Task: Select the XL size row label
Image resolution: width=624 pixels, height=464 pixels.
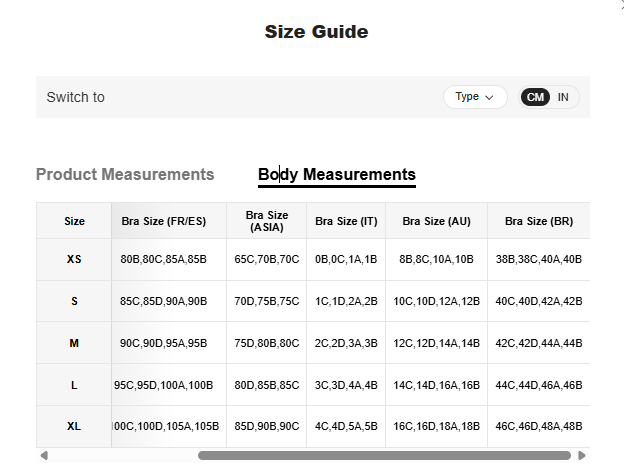Action: (x=74, y=426)
